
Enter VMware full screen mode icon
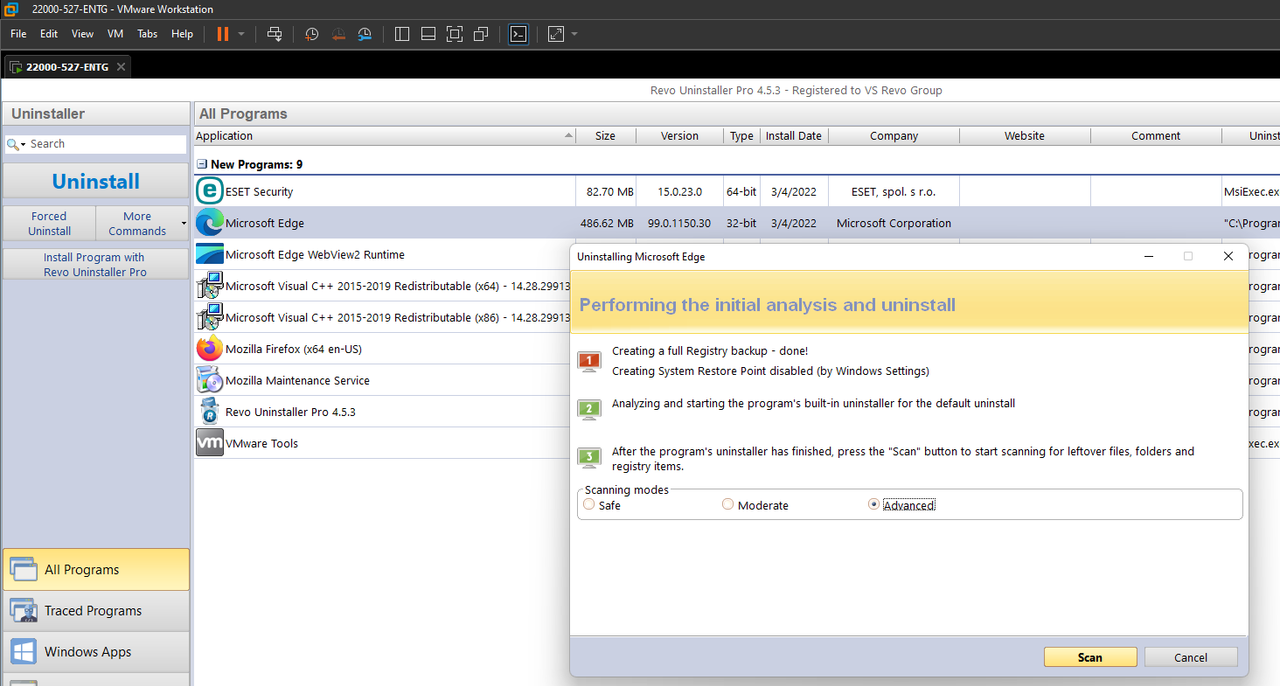click(x=454, y=34)
